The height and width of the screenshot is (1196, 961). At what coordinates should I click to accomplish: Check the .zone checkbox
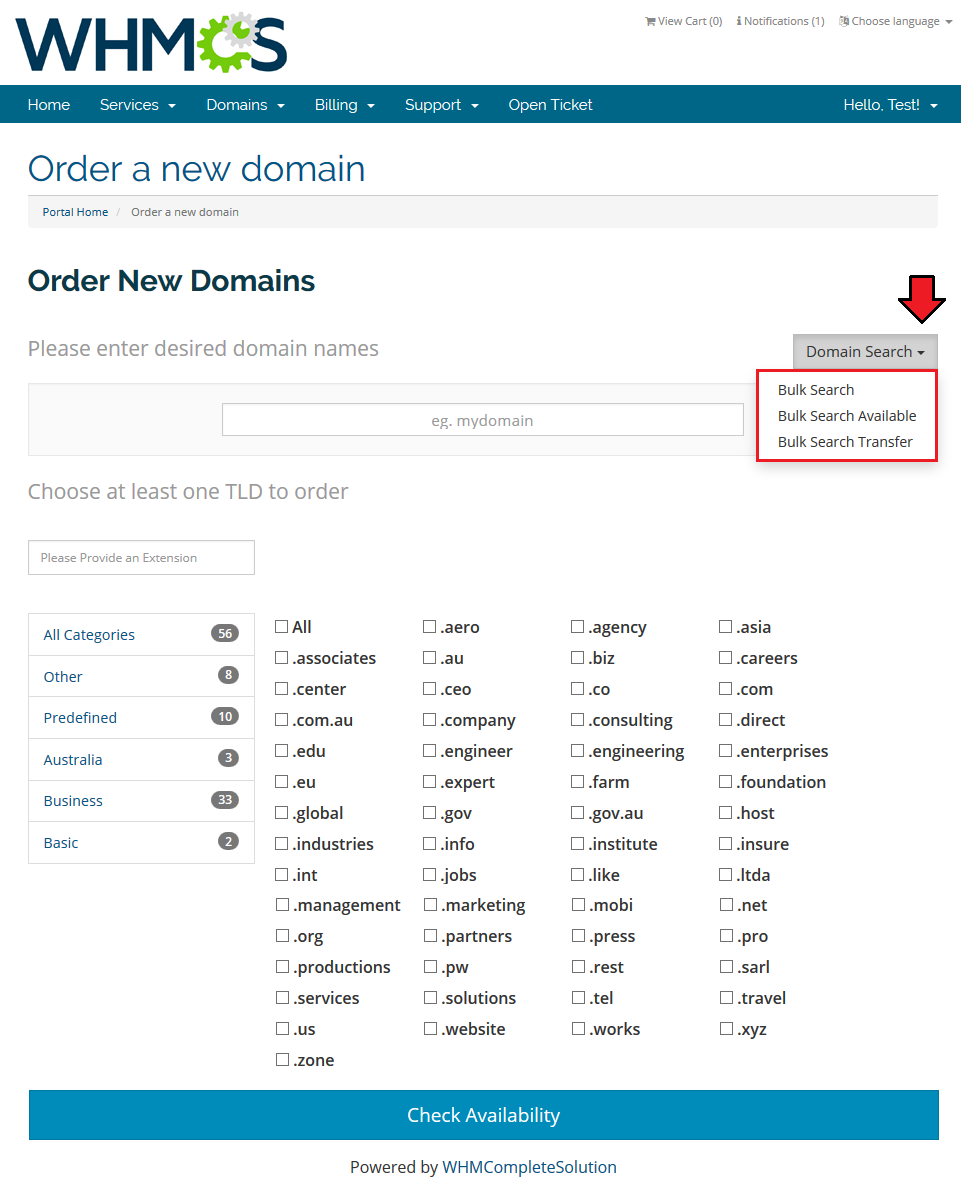click(282, 1059)
